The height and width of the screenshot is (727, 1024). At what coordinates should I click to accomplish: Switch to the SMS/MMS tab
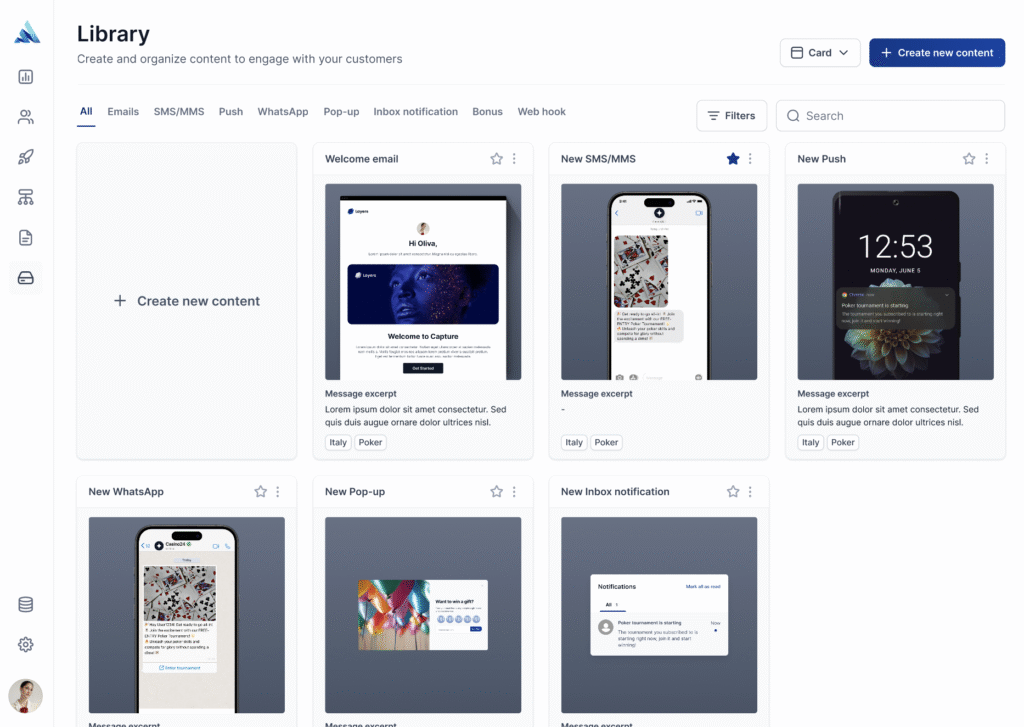(x=179, y=112)
